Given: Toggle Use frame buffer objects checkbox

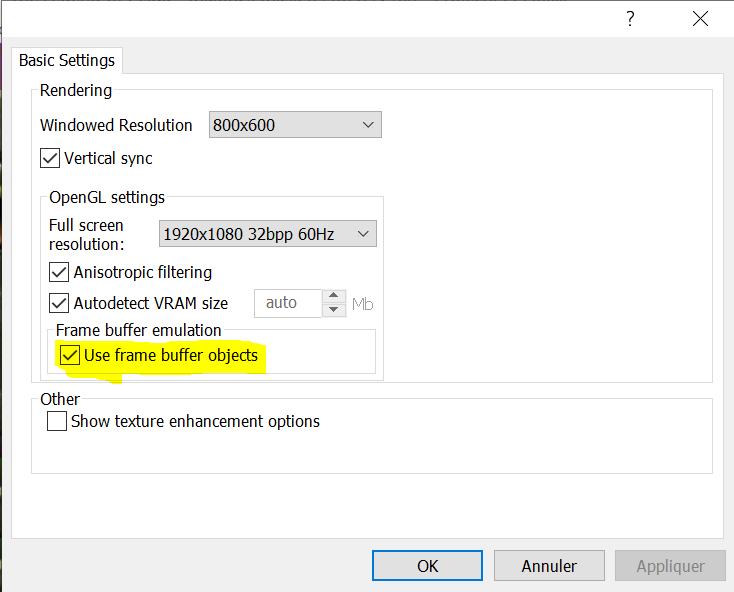Looking at the screenshot, I should point(70,355).
